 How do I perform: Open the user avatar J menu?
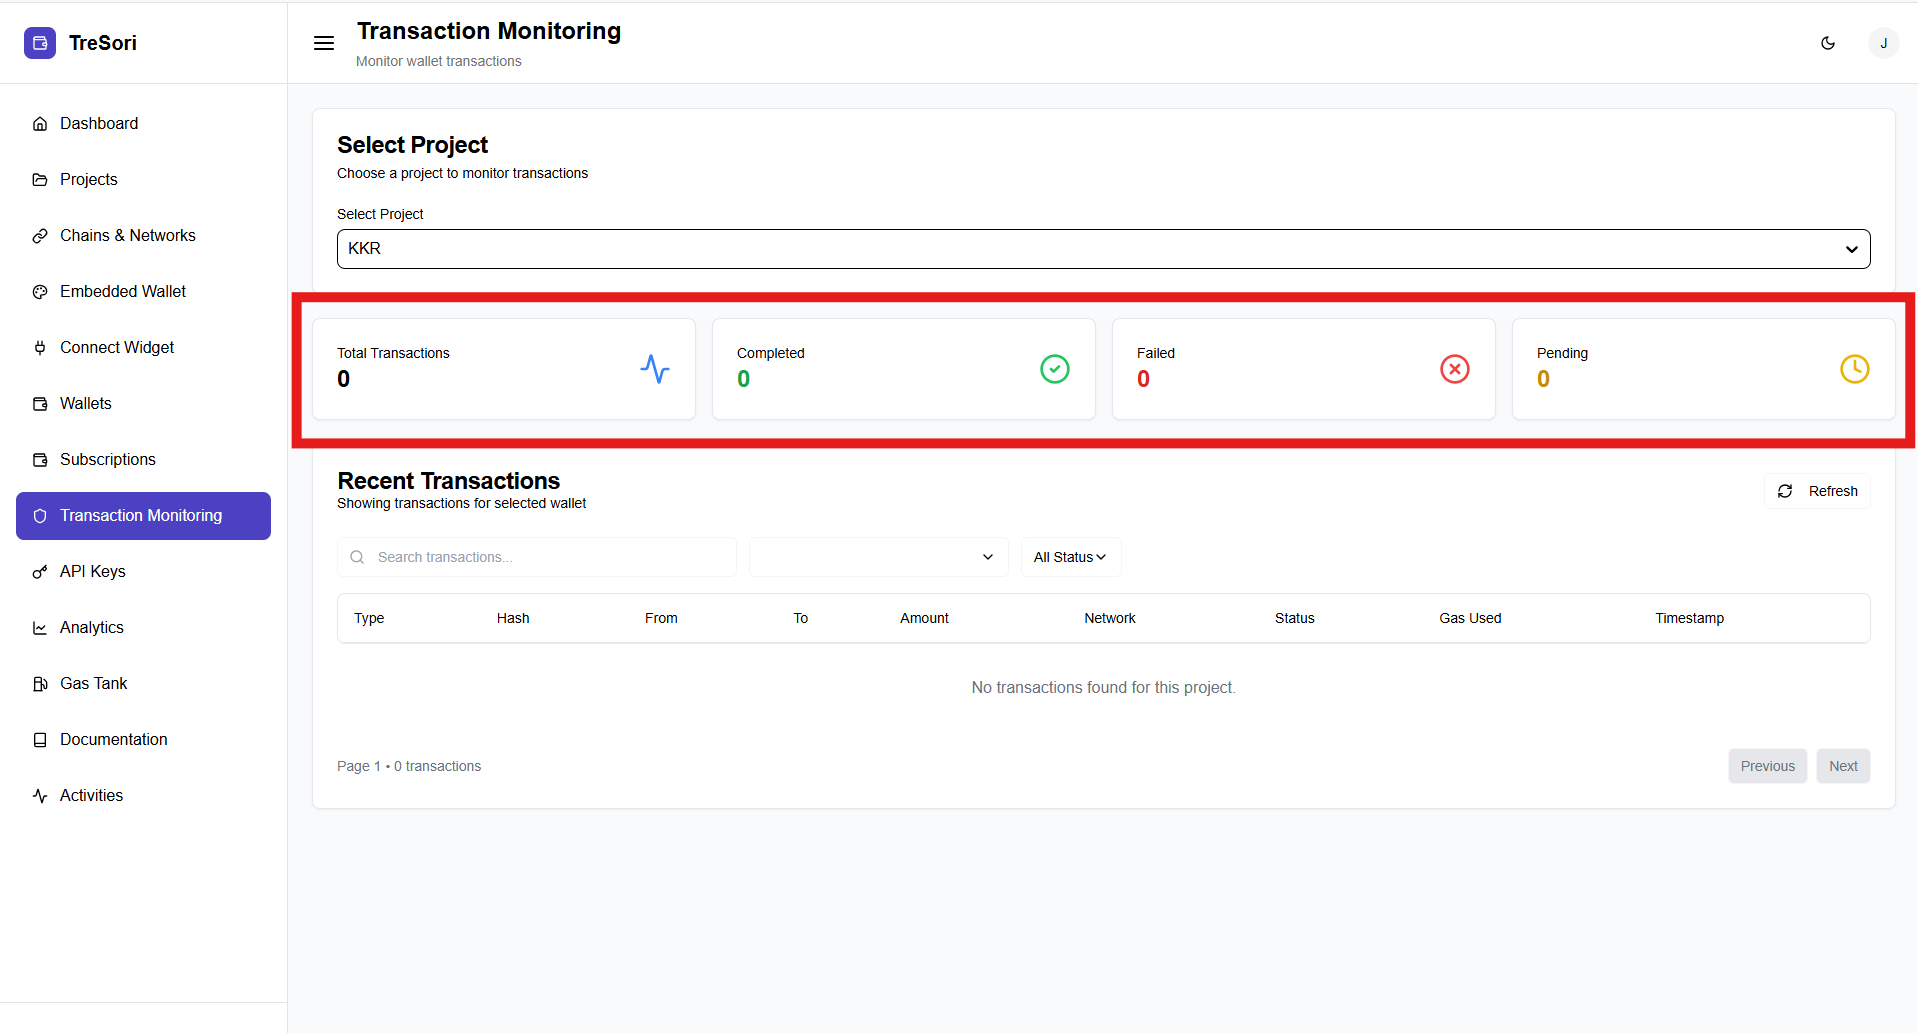[x=1883, y=43]
